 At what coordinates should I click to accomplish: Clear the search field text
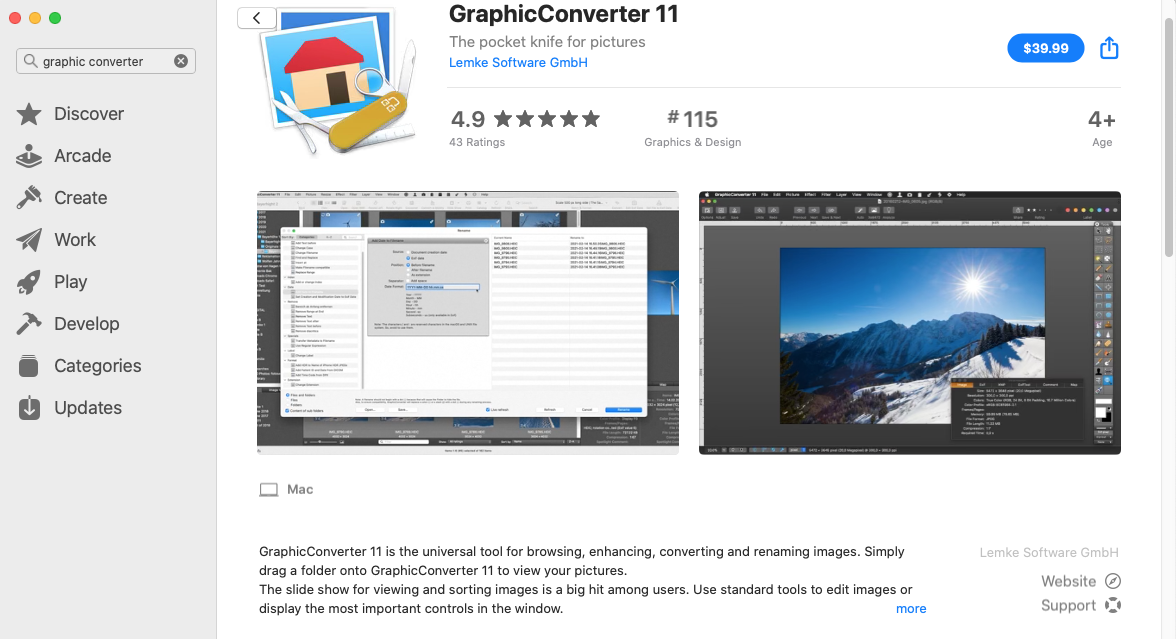coord(181,62)
